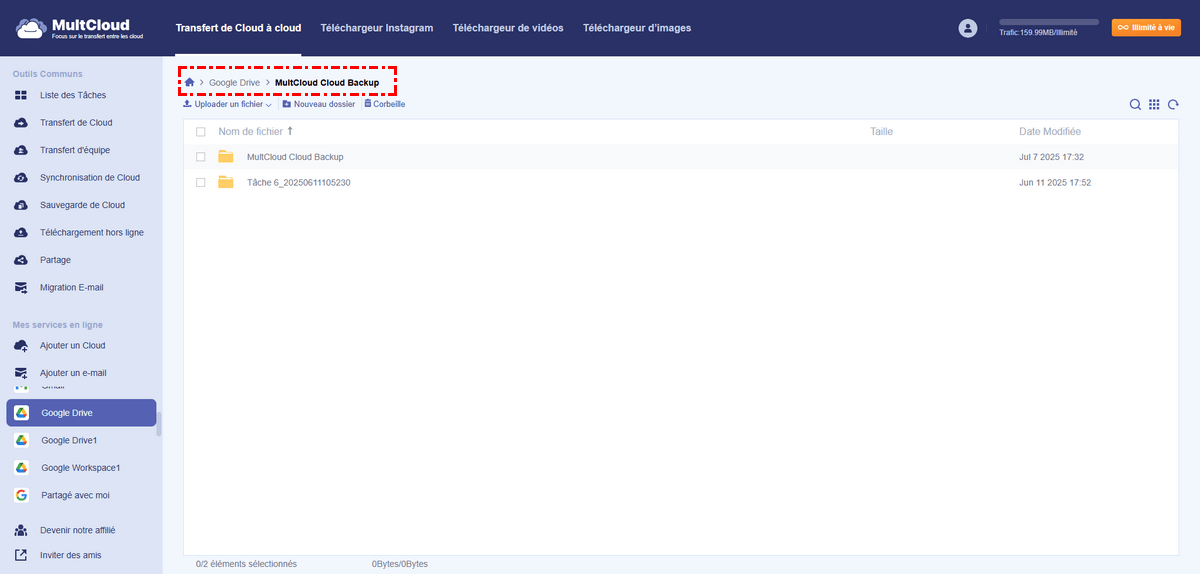Switch to Téléchargeur d'images tab
The image size is (1200, 574).
637,28
